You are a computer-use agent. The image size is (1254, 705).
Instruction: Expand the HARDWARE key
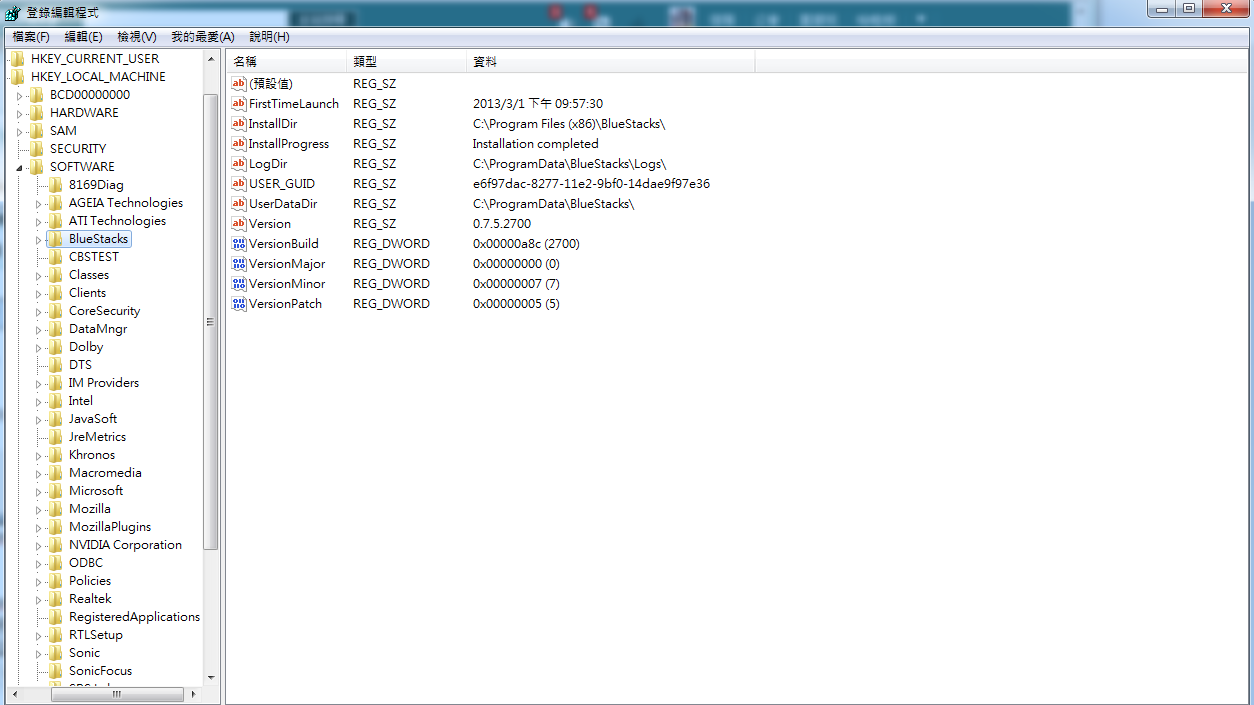pyautogui.click(x=19, y=113)
